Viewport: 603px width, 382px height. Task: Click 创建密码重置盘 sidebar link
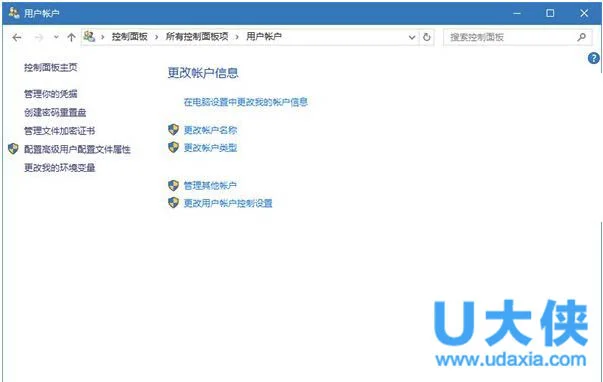click(x=55, y=112)
